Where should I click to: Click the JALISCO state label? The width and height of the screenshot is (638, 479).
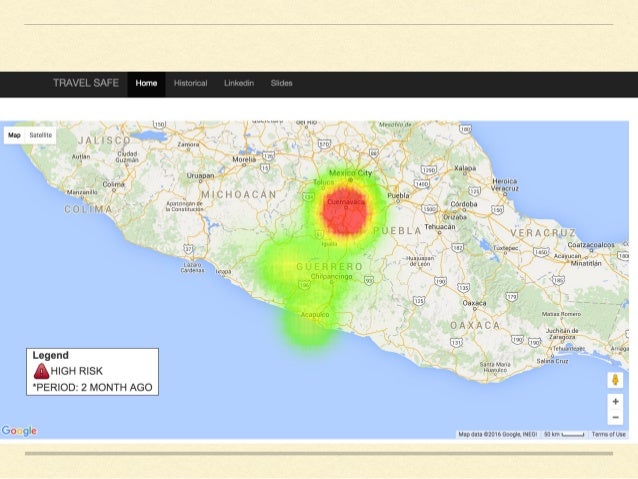104,140
